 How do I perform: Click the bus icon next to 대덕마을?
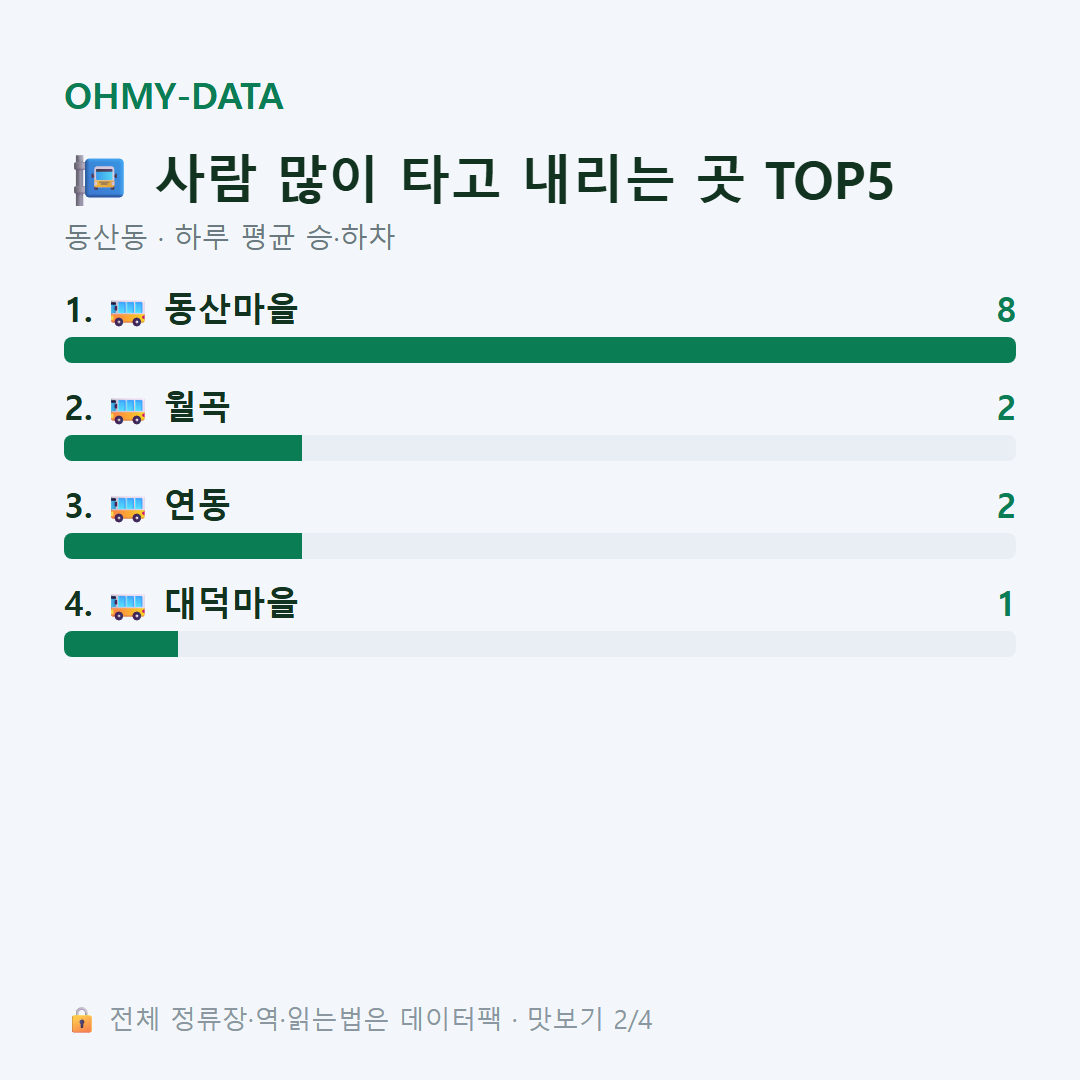(x=127, y=606)
